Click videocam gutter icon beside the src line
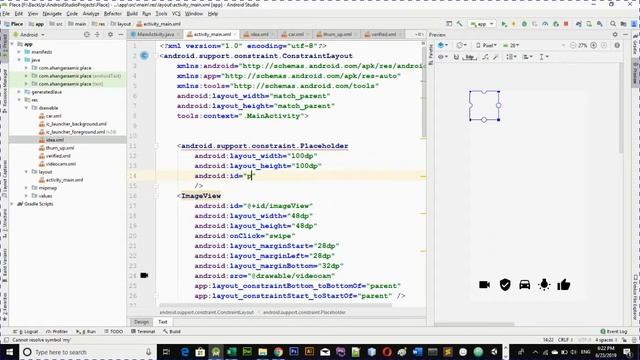 (x=144, y=276)
